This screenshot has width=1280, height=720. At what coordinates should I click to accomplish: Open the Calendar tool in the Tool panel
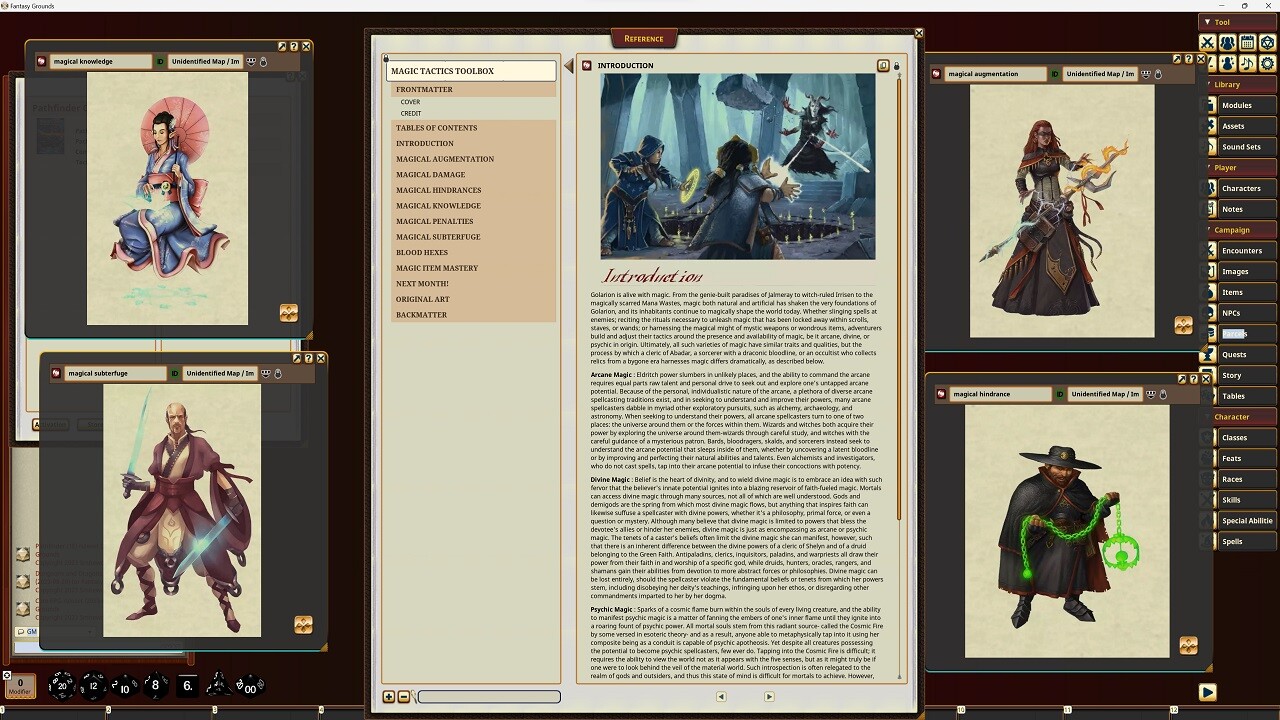pyautogui.click(x=1248, y=42)
